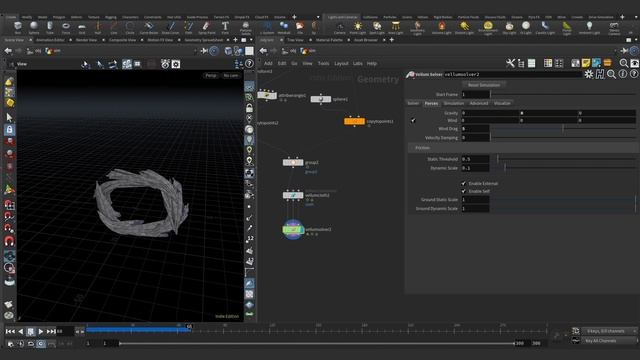This screenshot has width=640, height=360.
Task: Select the Grid shelf tool
Action: click(82, 28)
